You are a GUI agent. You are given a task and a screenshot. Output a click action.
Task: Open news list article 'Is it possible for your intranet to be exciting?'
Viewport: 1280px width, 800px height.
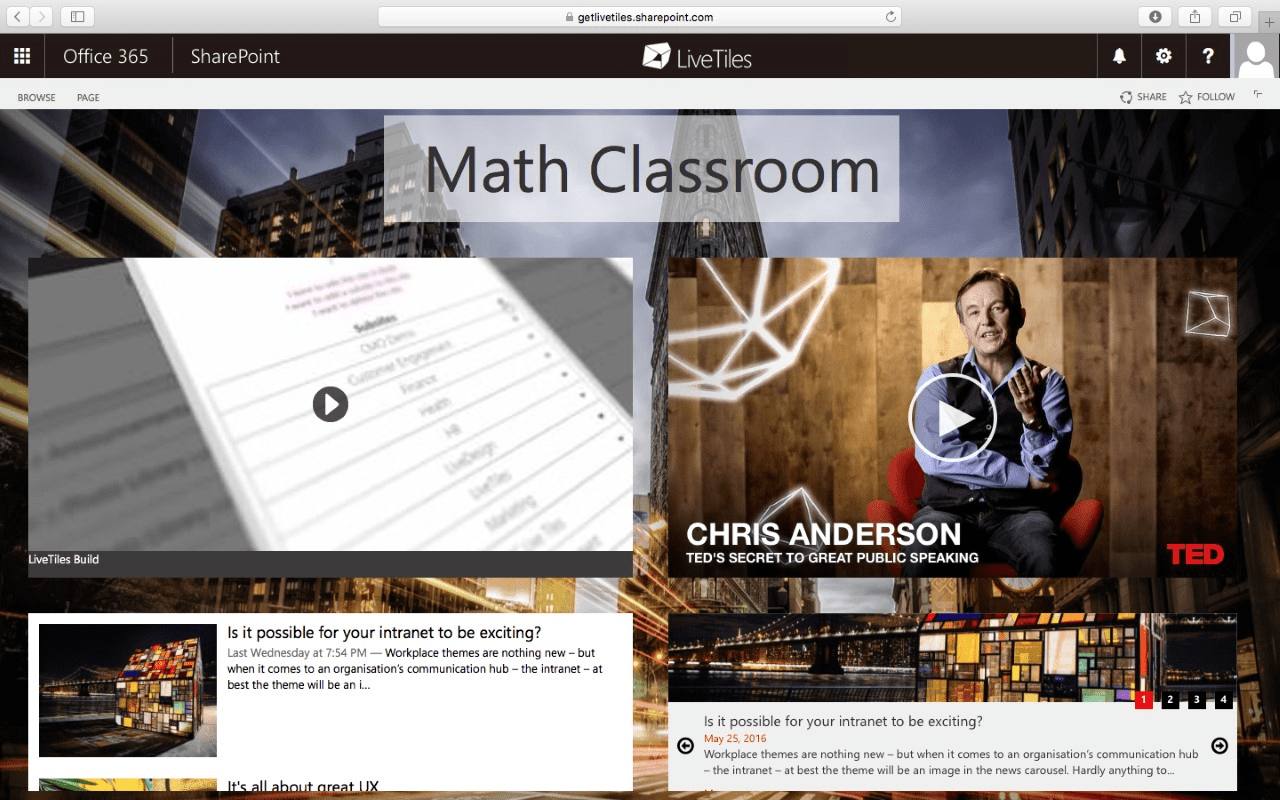coord(384,632)
